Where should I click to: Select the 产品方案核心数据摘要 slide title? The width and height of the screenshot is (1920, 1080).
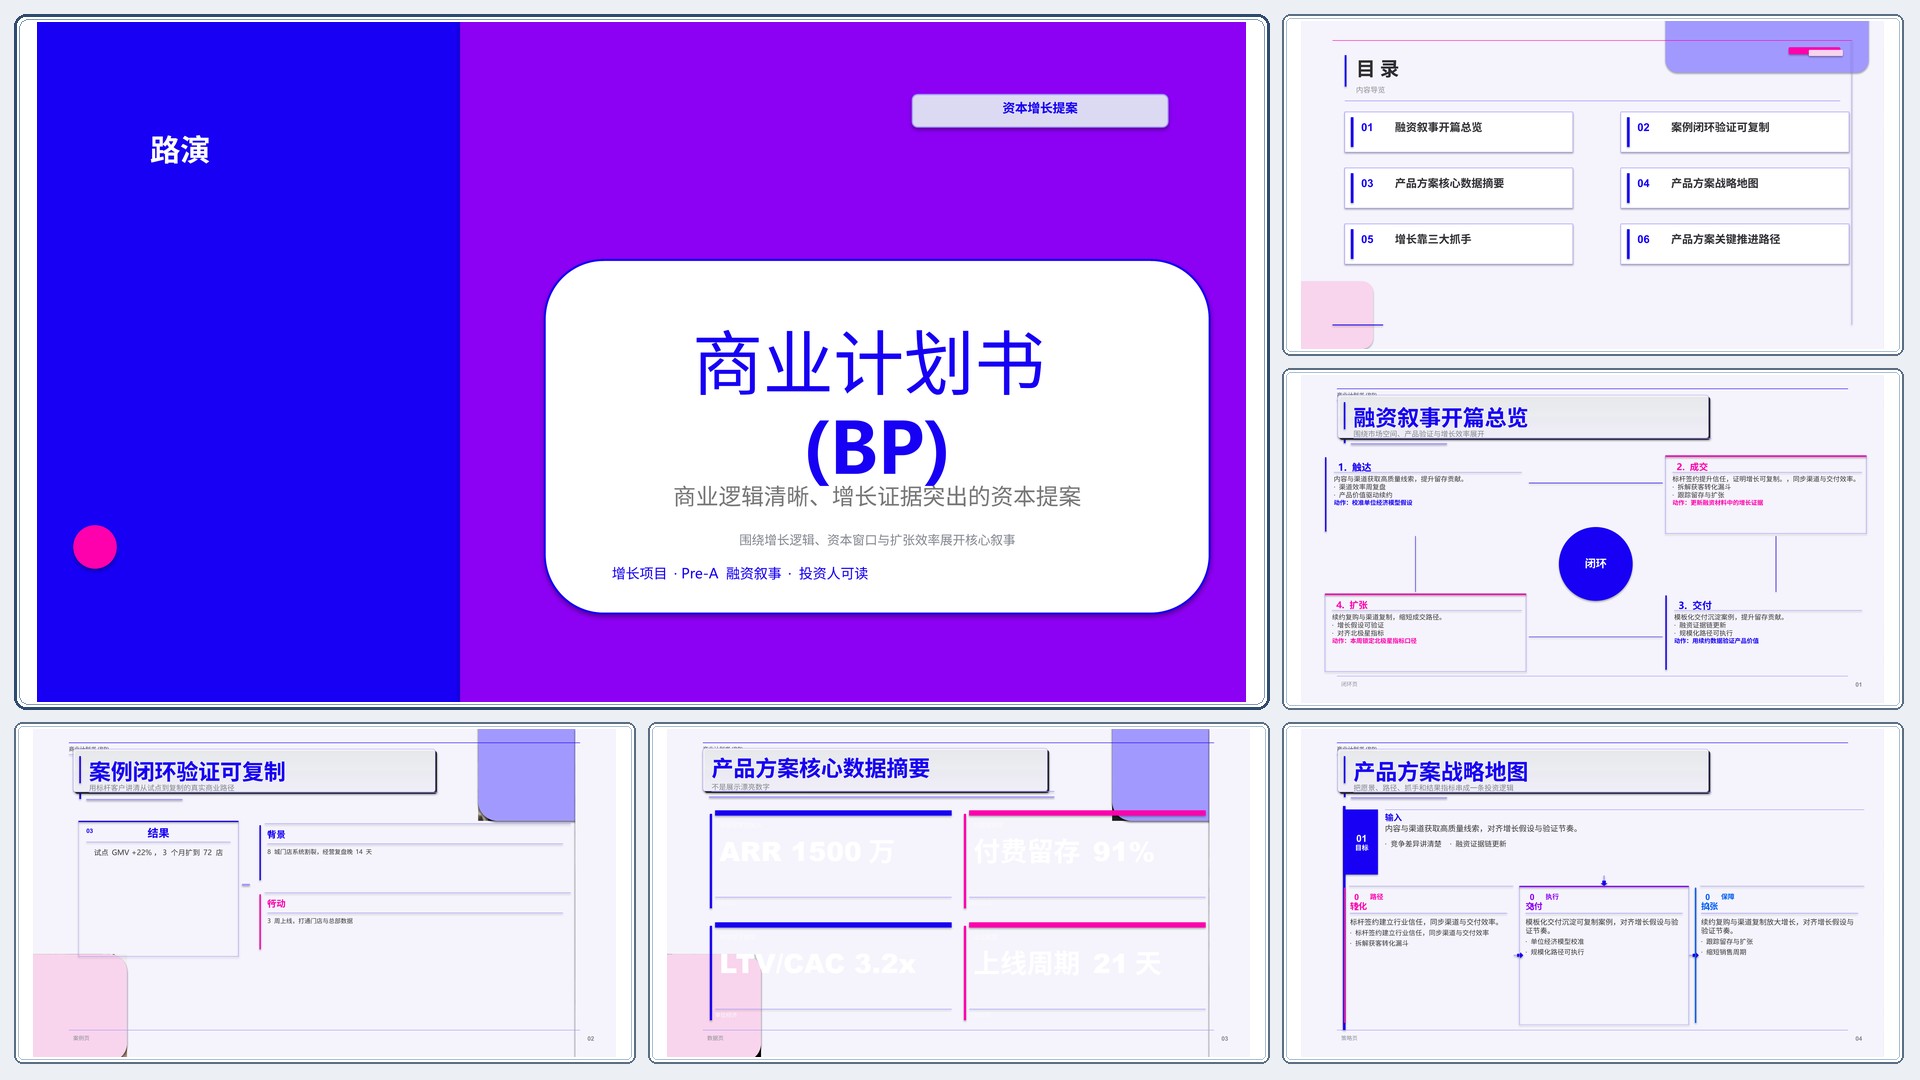(820, 769)
